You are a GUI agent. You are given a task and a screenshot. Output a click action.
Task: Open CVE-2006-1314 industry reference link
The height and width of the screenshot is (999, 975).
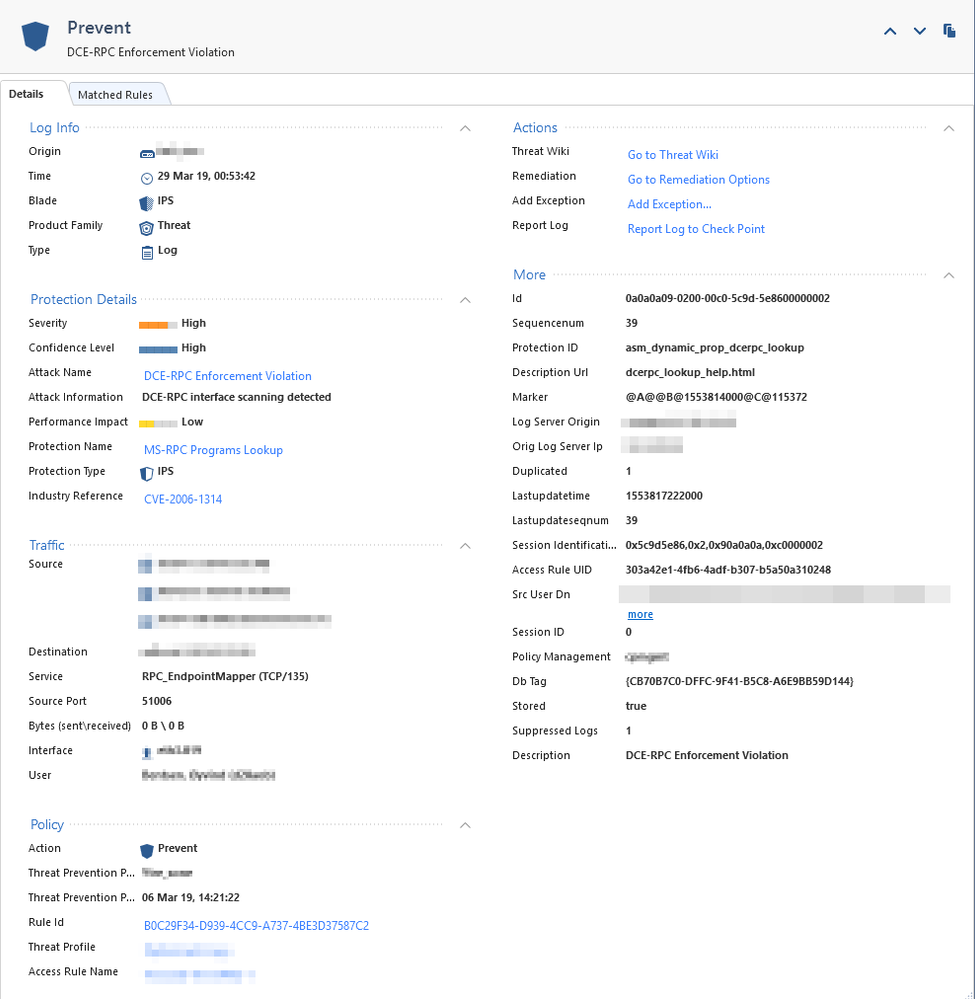click(x=183, y=499)
